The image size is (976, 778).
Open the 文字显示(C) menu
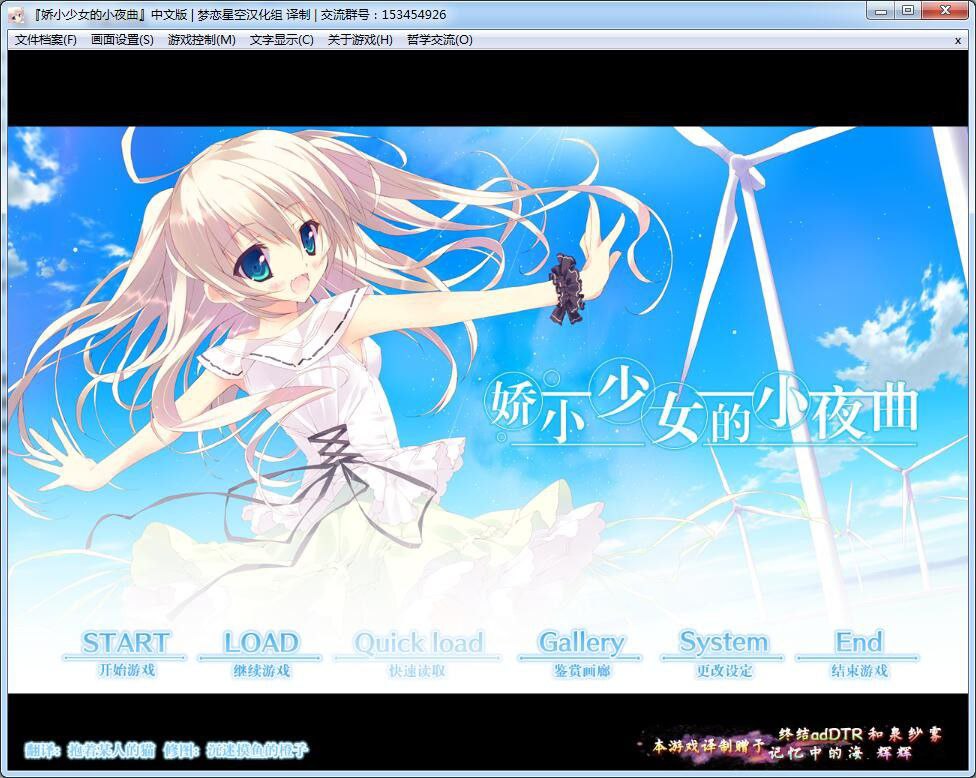coord(281,41)
